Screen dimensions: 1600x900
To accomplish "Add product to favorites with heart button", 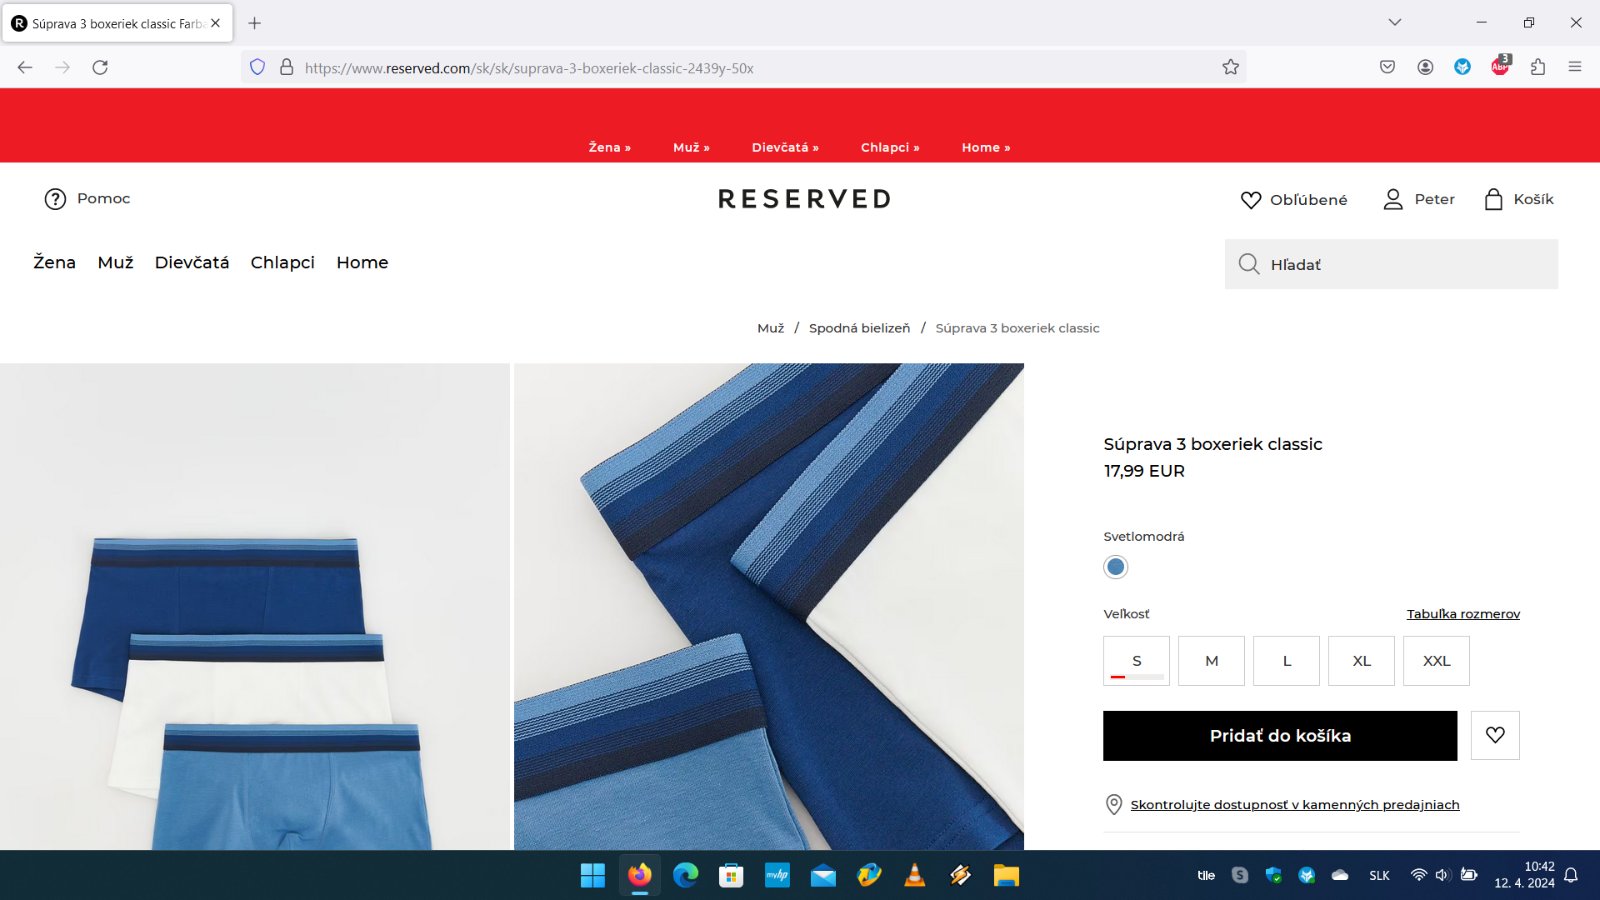I will coord(1495,735).
